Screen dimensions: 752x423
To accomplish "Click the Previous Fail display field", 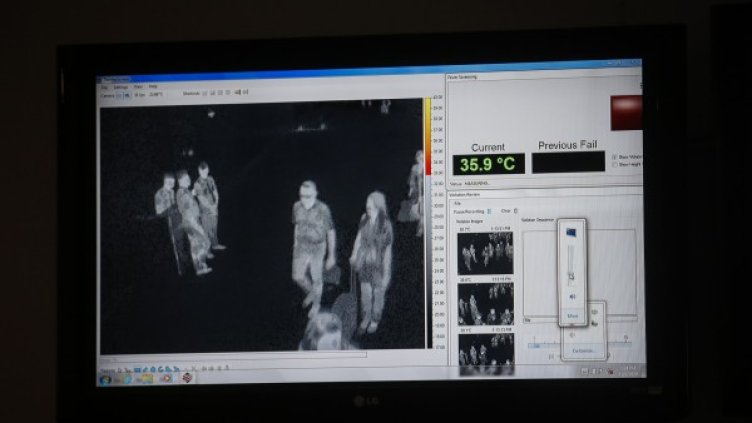I will point(567,162).
